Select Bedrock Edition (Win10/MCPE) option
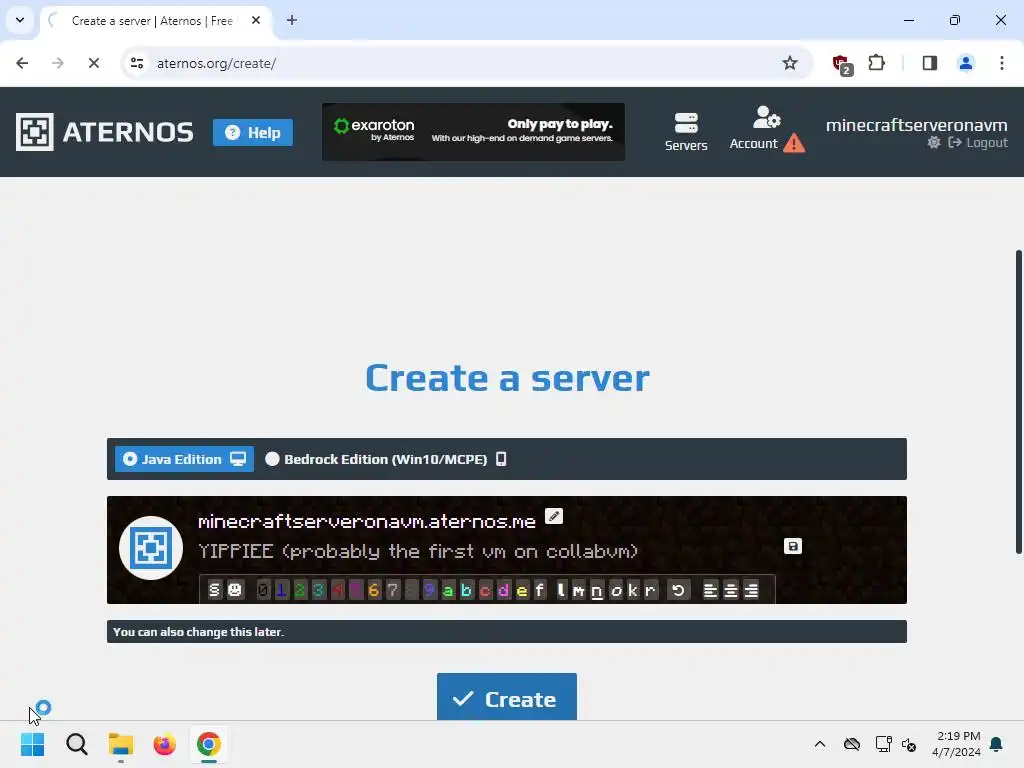The image size is (1024, 768). (x=385, y=459)
